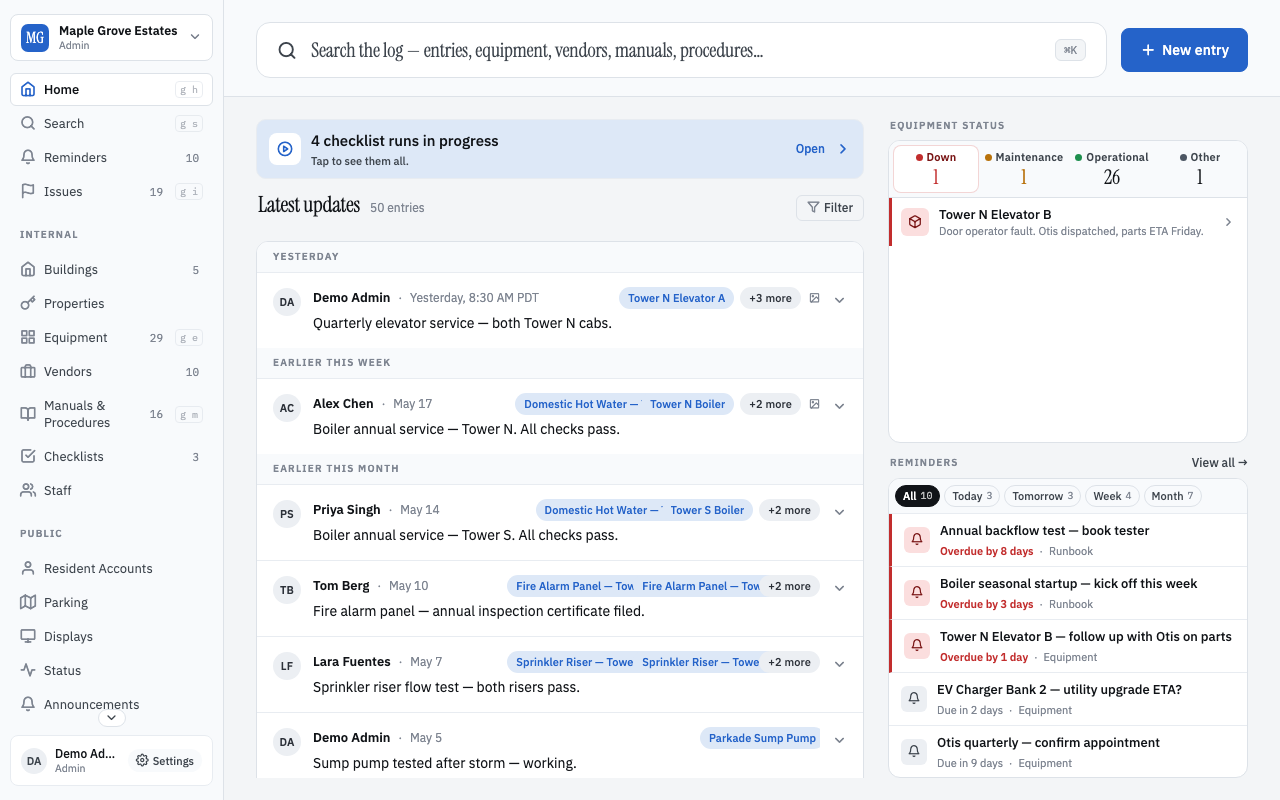The width and height of the screenshot is (1280, 800).
Task: Open the Reminders bell in sidebar
Action: click(x=28, y=157)
